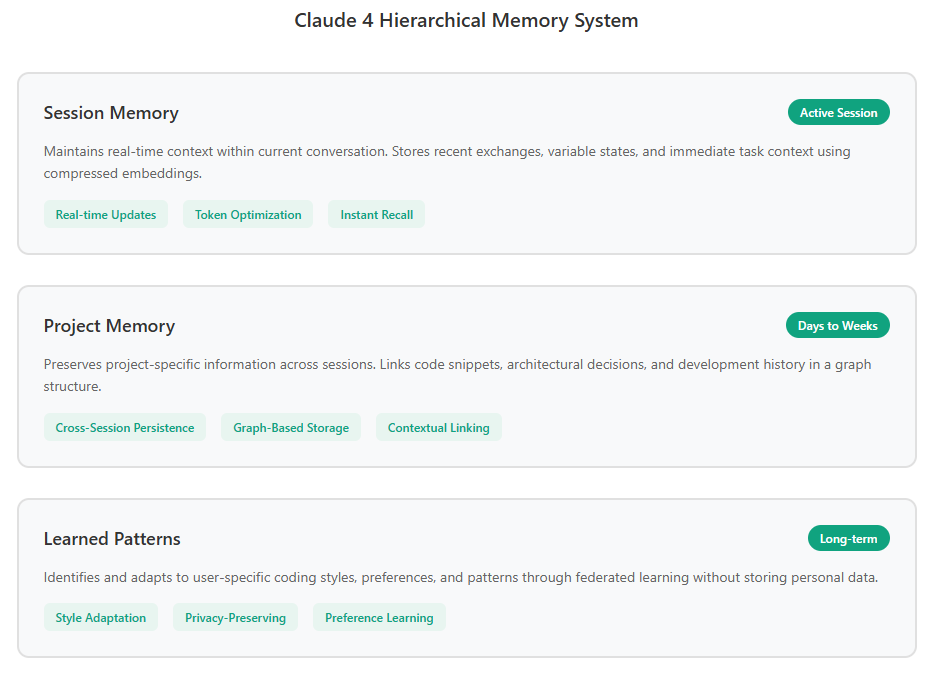Select the Preference Learning tag
Image resolution: width=937 pixels, height=677 pixels.
pyautogui.click(x=379, y=617)
